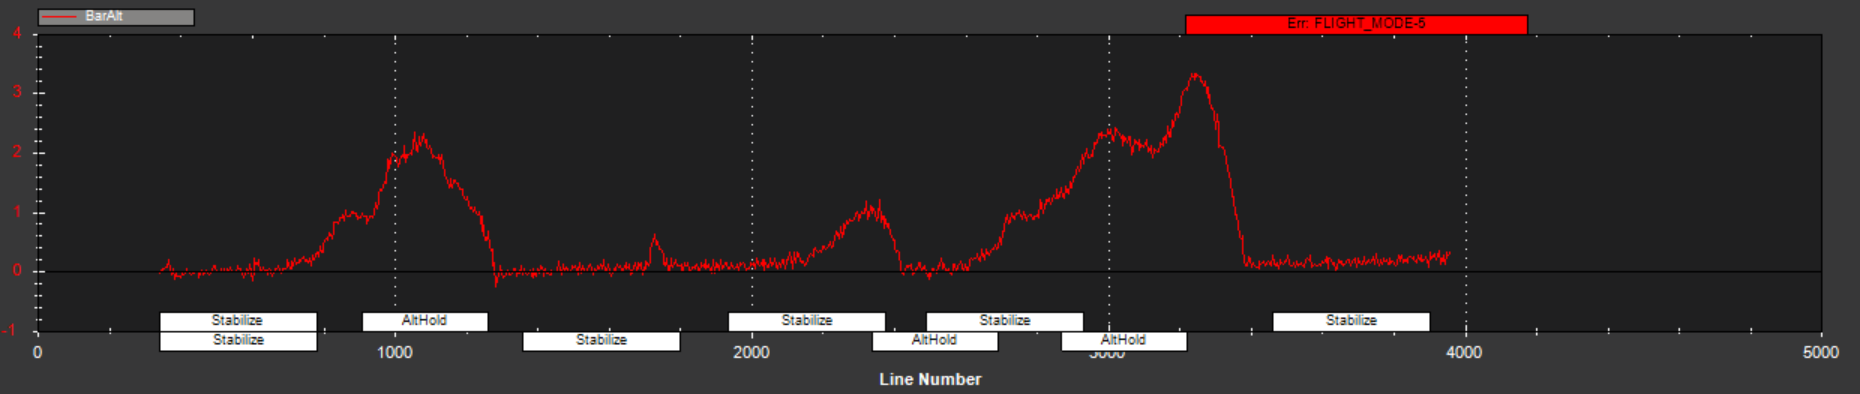Click the highest peak of the BarAlt curve

(x=1194, y=74)
